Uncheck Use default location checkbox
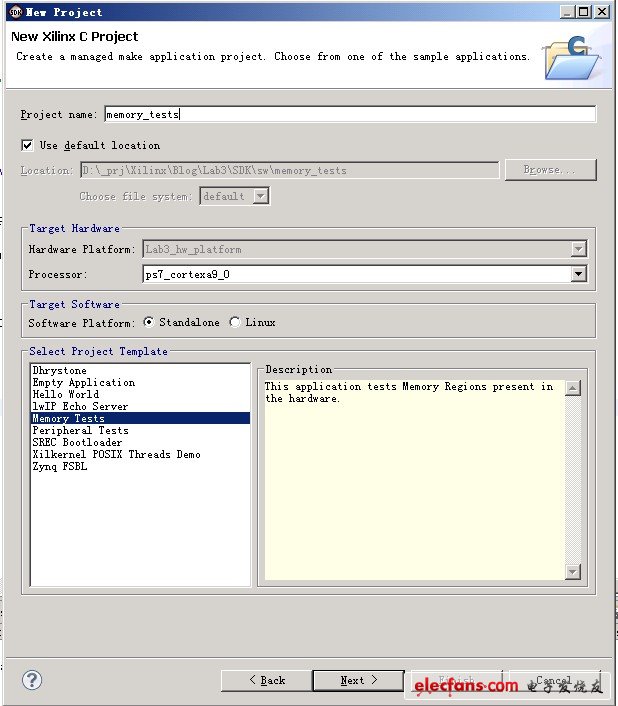This screenshot has width=618, height=706. click(x=26, y=145)
